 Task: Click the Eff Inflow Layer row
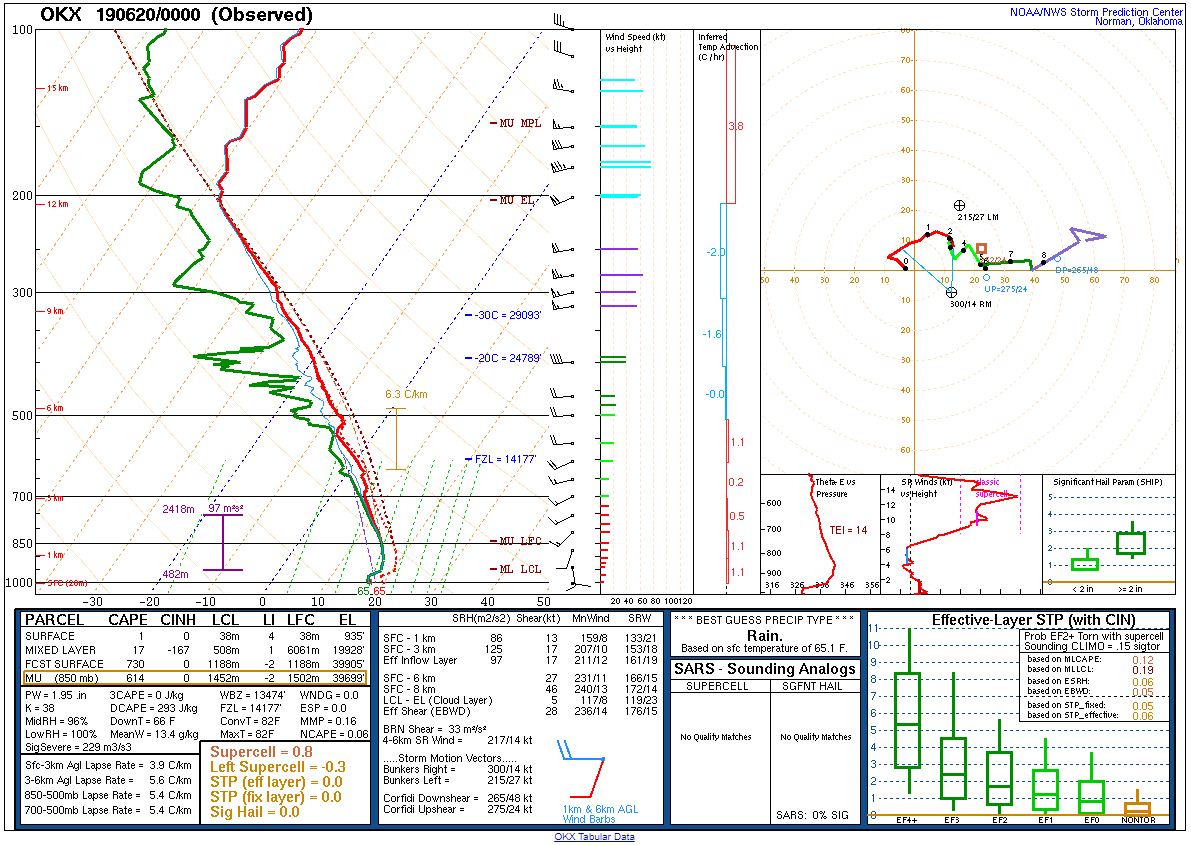(x=520, y=660)
